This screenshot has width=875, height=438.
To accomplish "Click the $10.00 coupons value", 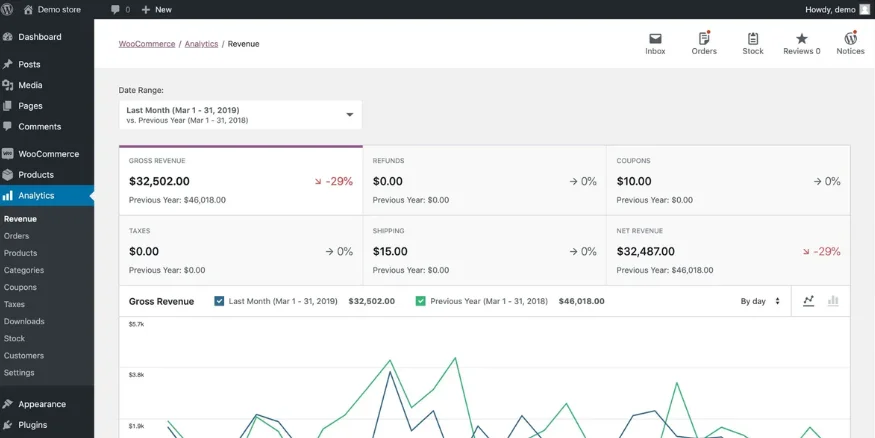I will 634,181.
